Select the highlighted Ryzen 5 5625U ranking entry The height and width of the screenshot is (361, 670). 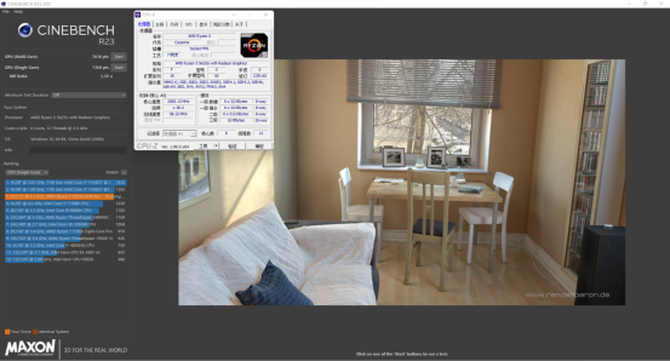point(65,197)
